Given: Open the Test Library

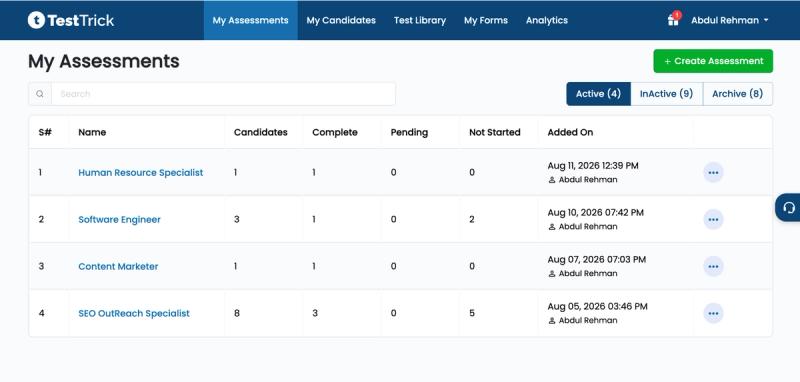Looking at the screenshot, I should [420, 20].
